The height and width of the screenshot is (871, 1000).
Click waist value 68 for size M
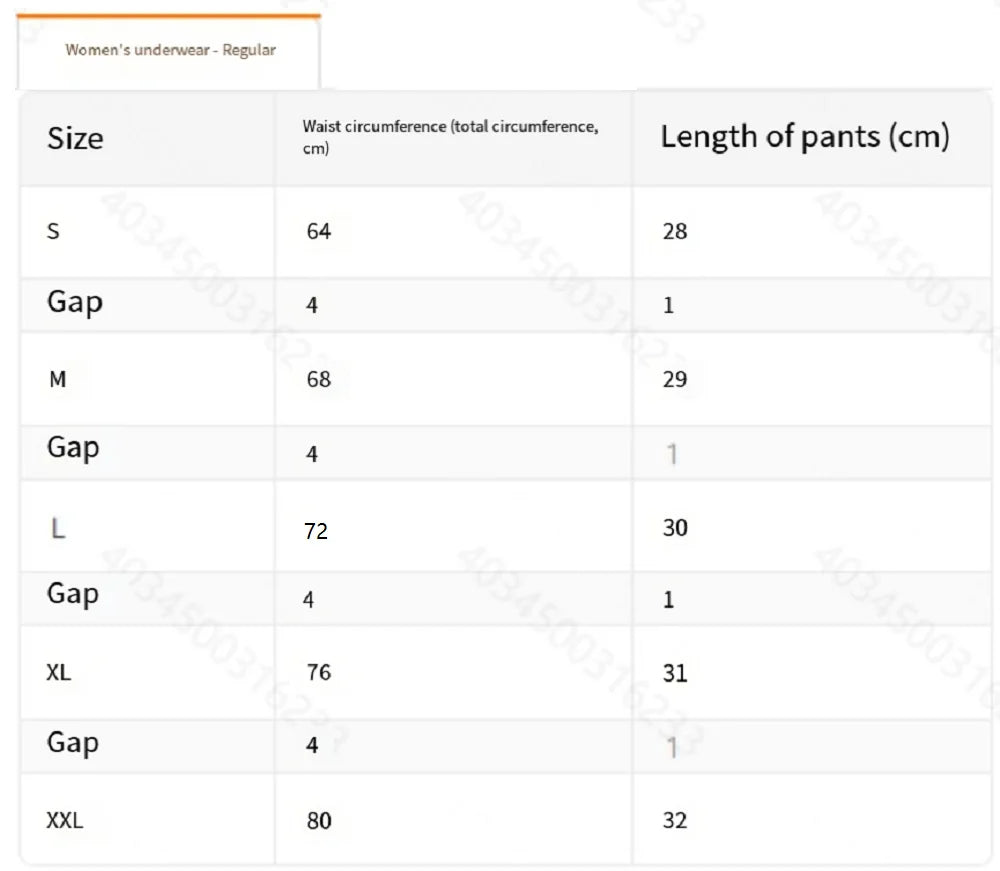pos(319,379)
